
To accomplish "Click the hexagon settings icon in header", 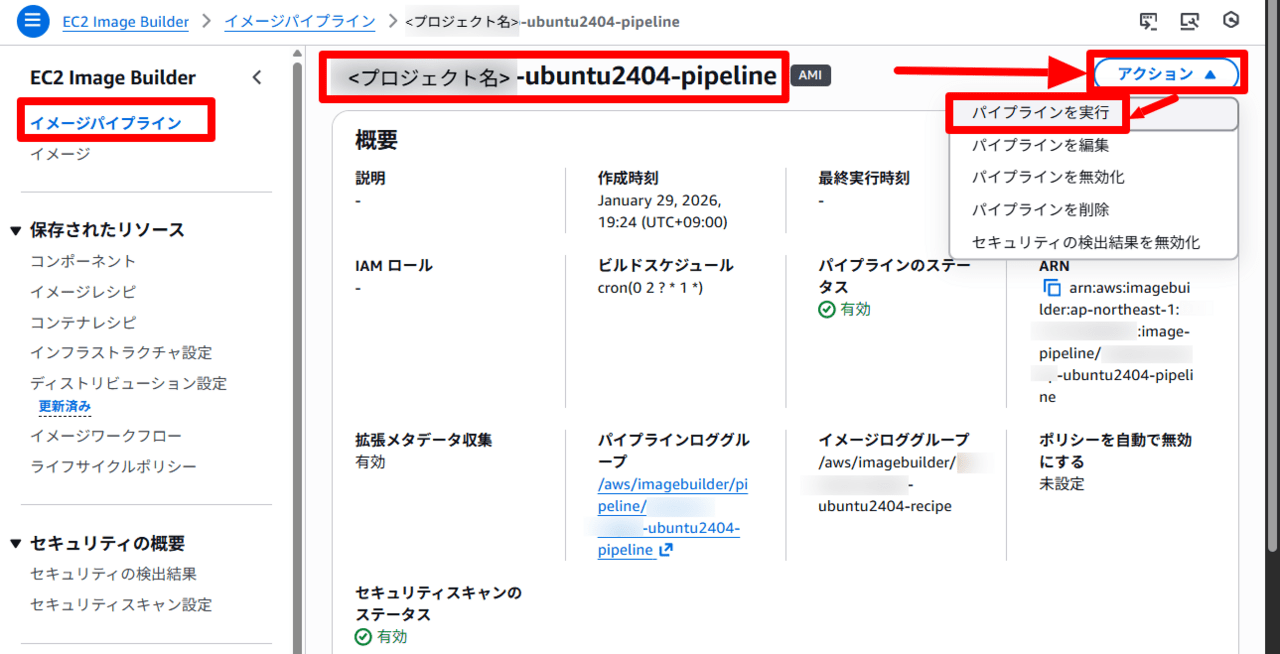I will pyautogui.click(x=1232, y=21).
